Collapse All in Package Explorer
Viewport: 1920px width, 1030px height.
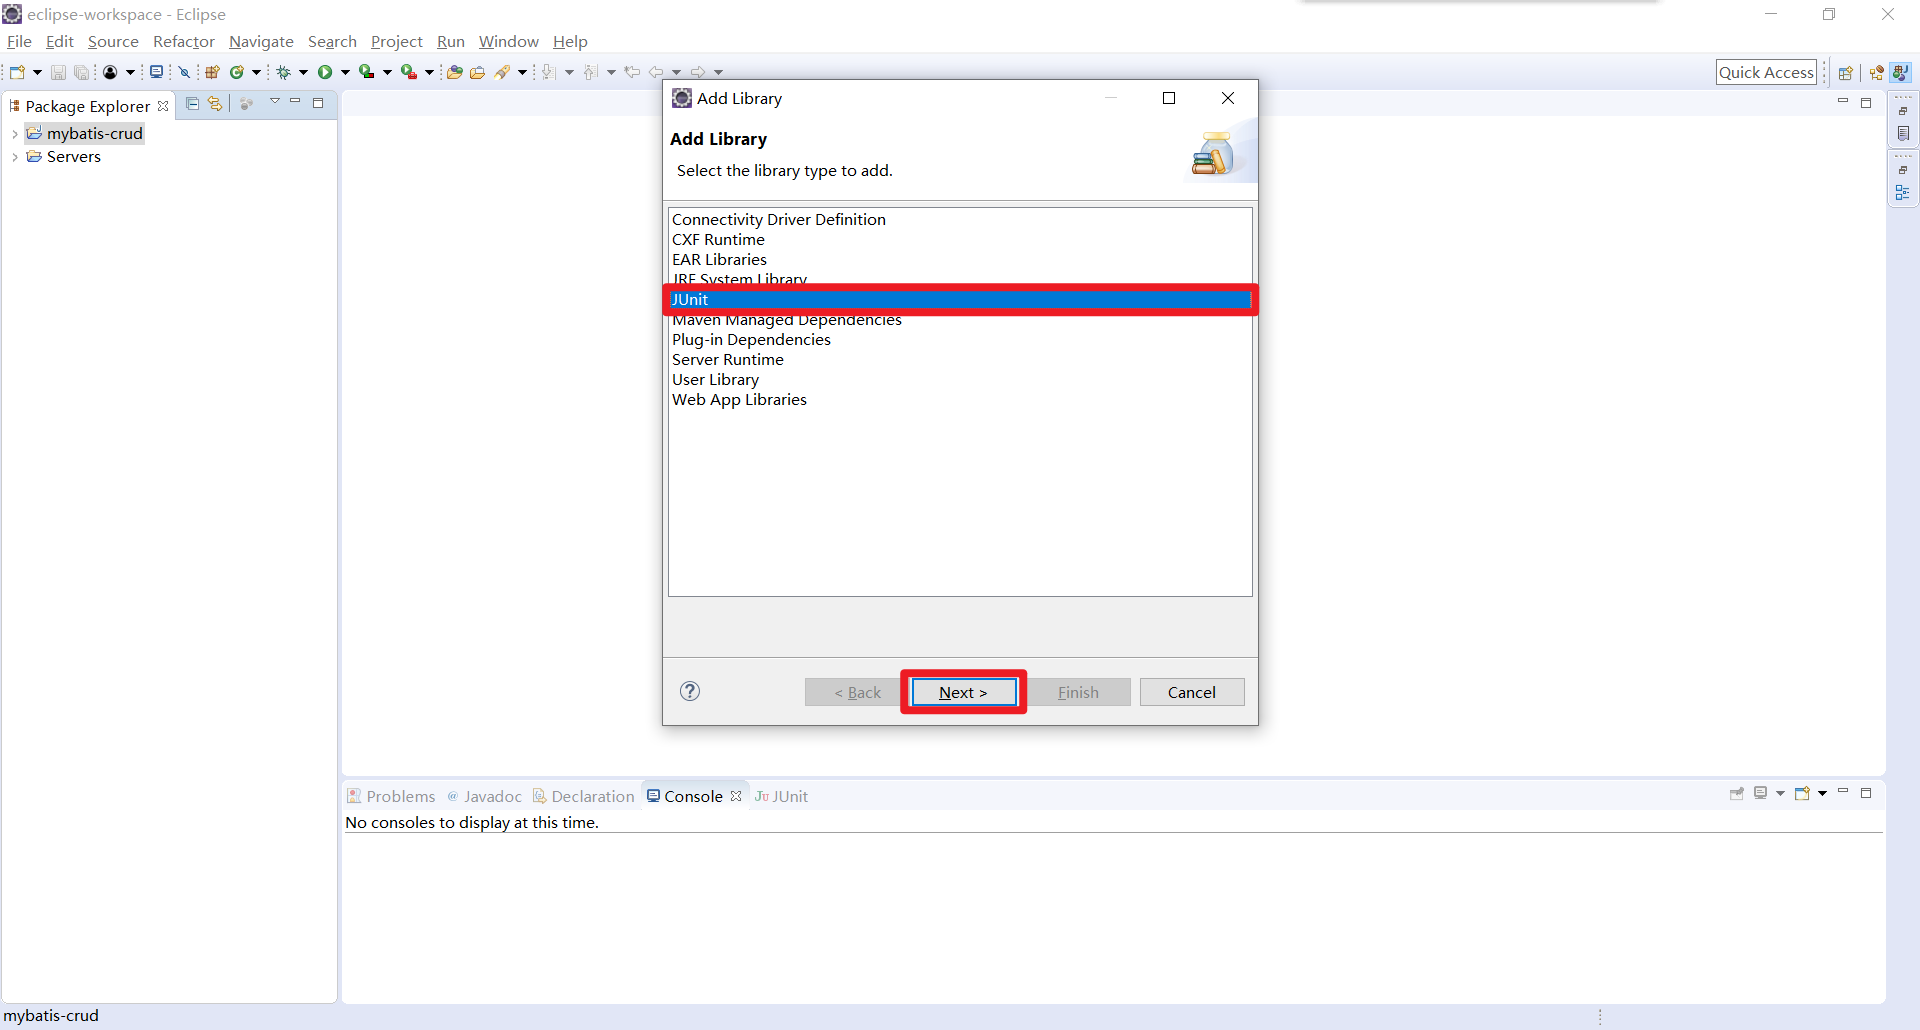click(x=193, y=104)
